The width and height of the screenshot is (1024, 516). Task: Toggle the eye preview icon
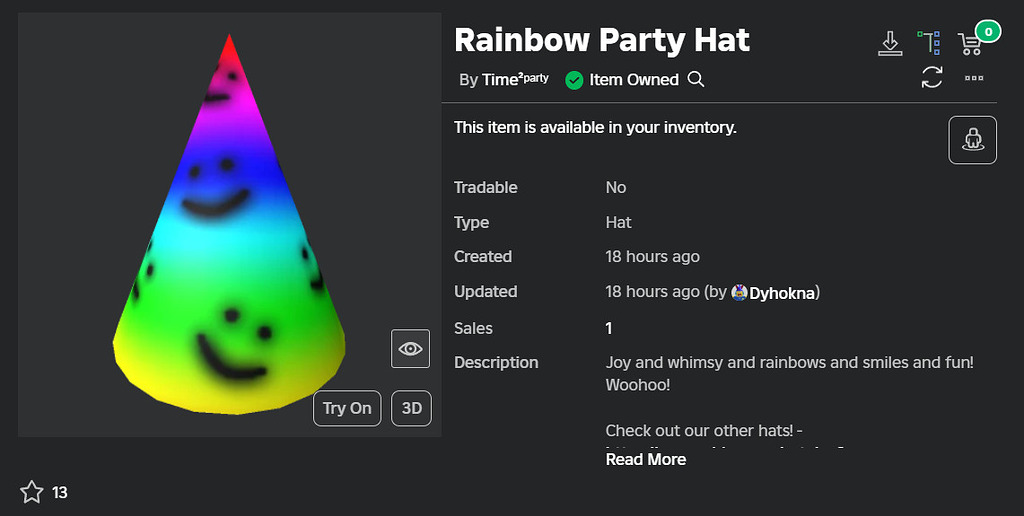(410, 349)
